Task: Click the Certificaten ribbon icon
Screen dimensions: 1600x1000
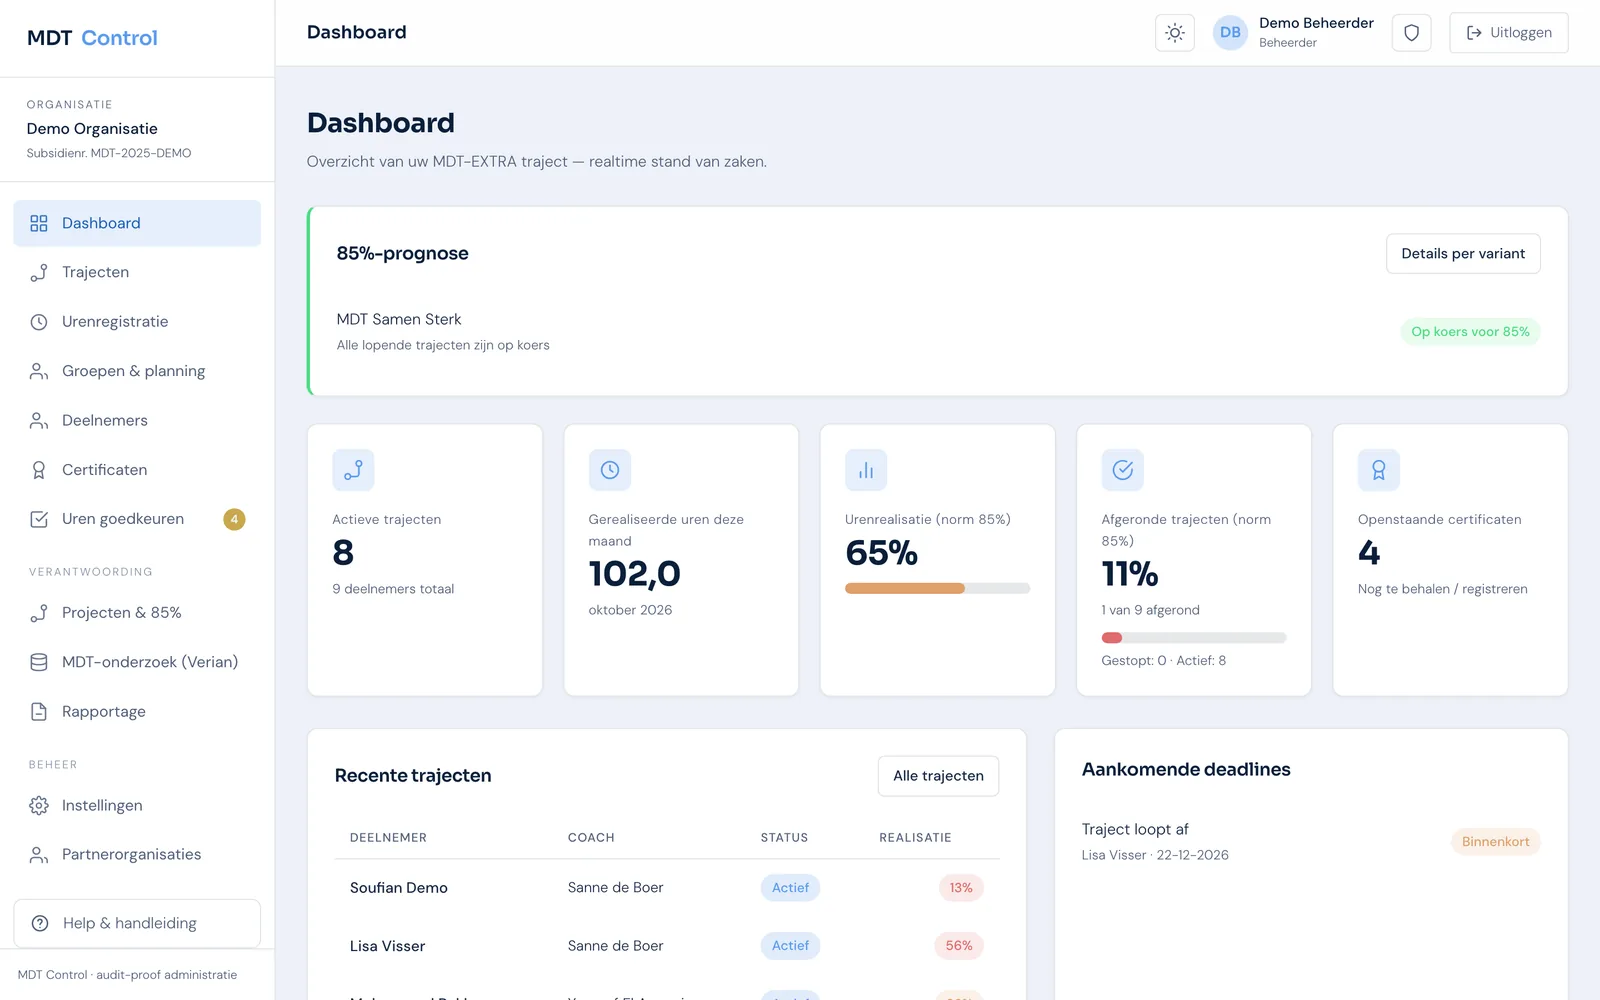Action: click(x=39, y=470)
